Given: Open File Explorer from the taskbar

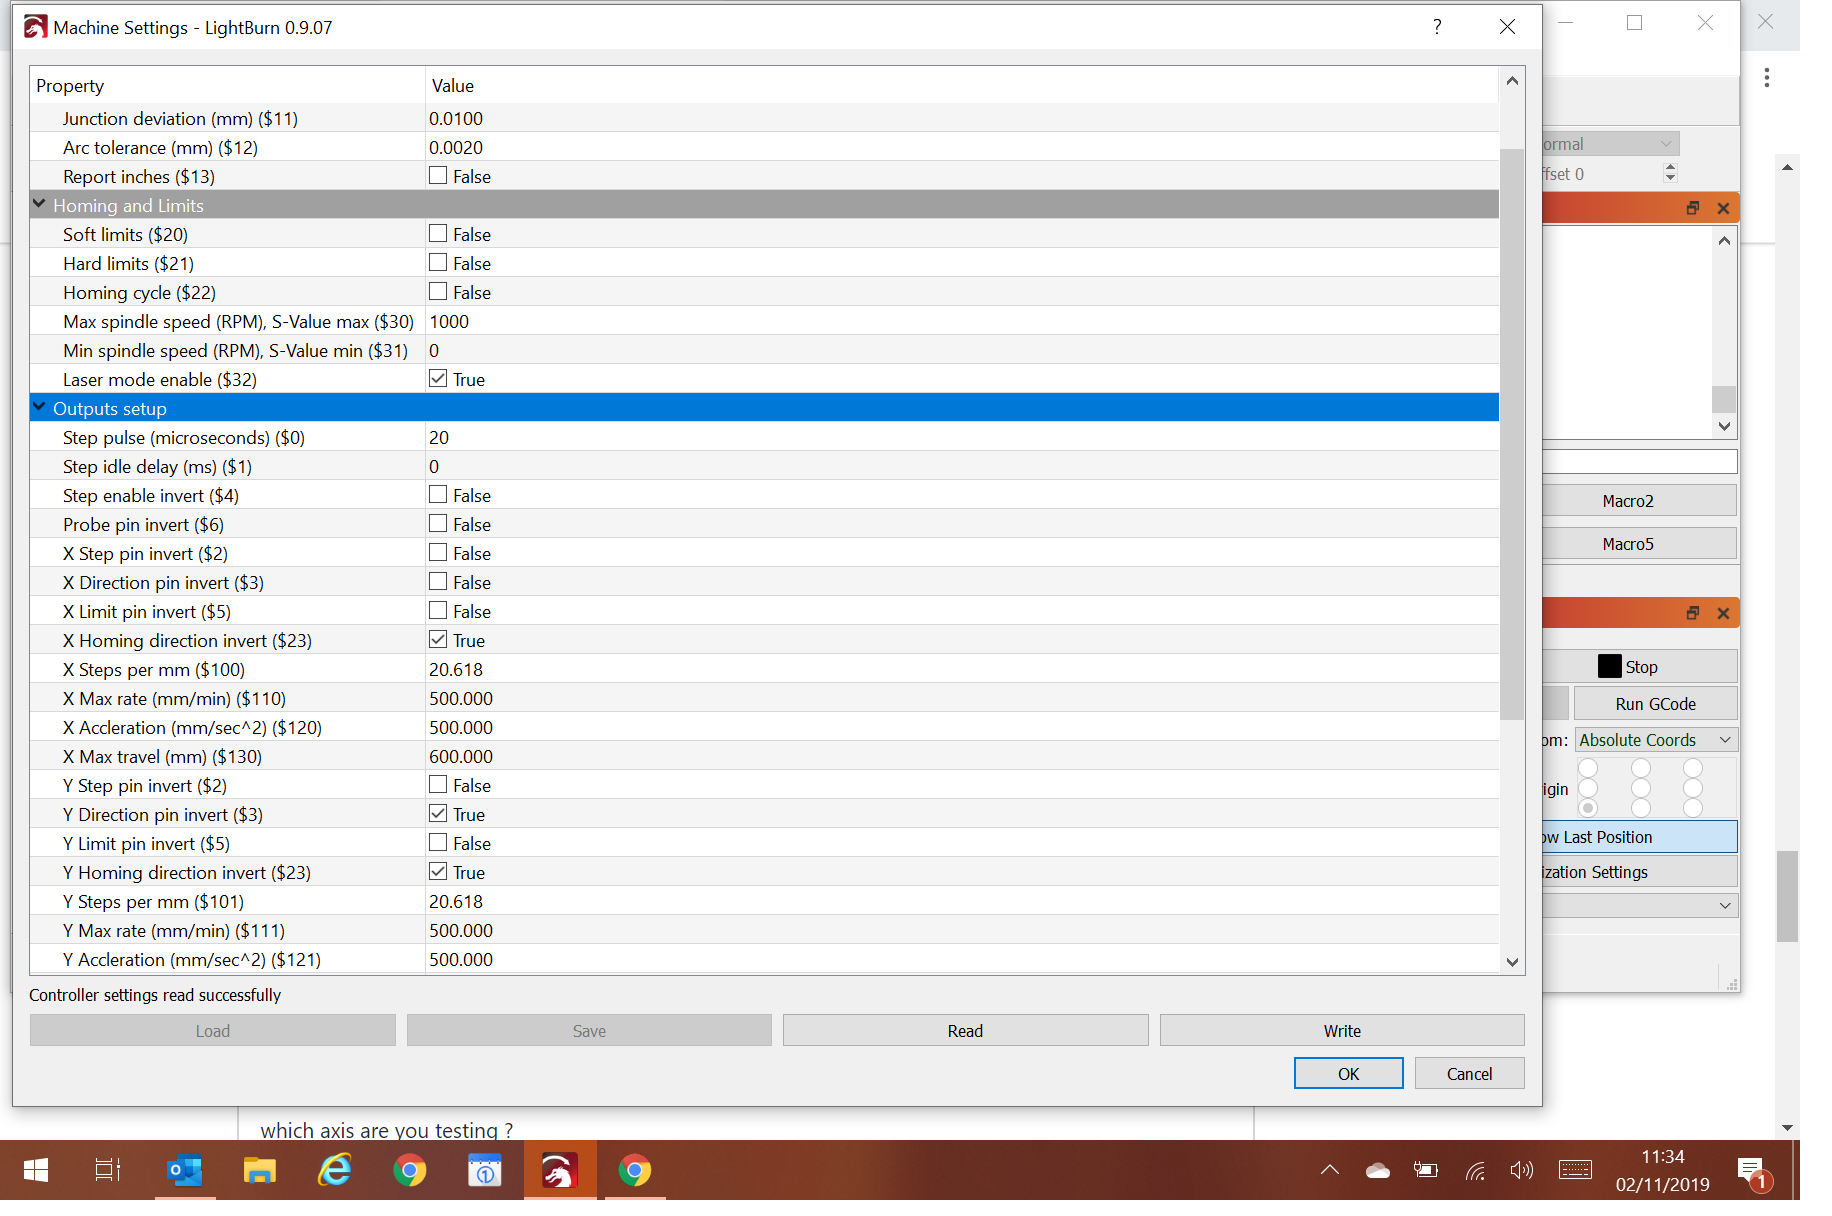Looking at the screenshot, I should click(260, 1170).
